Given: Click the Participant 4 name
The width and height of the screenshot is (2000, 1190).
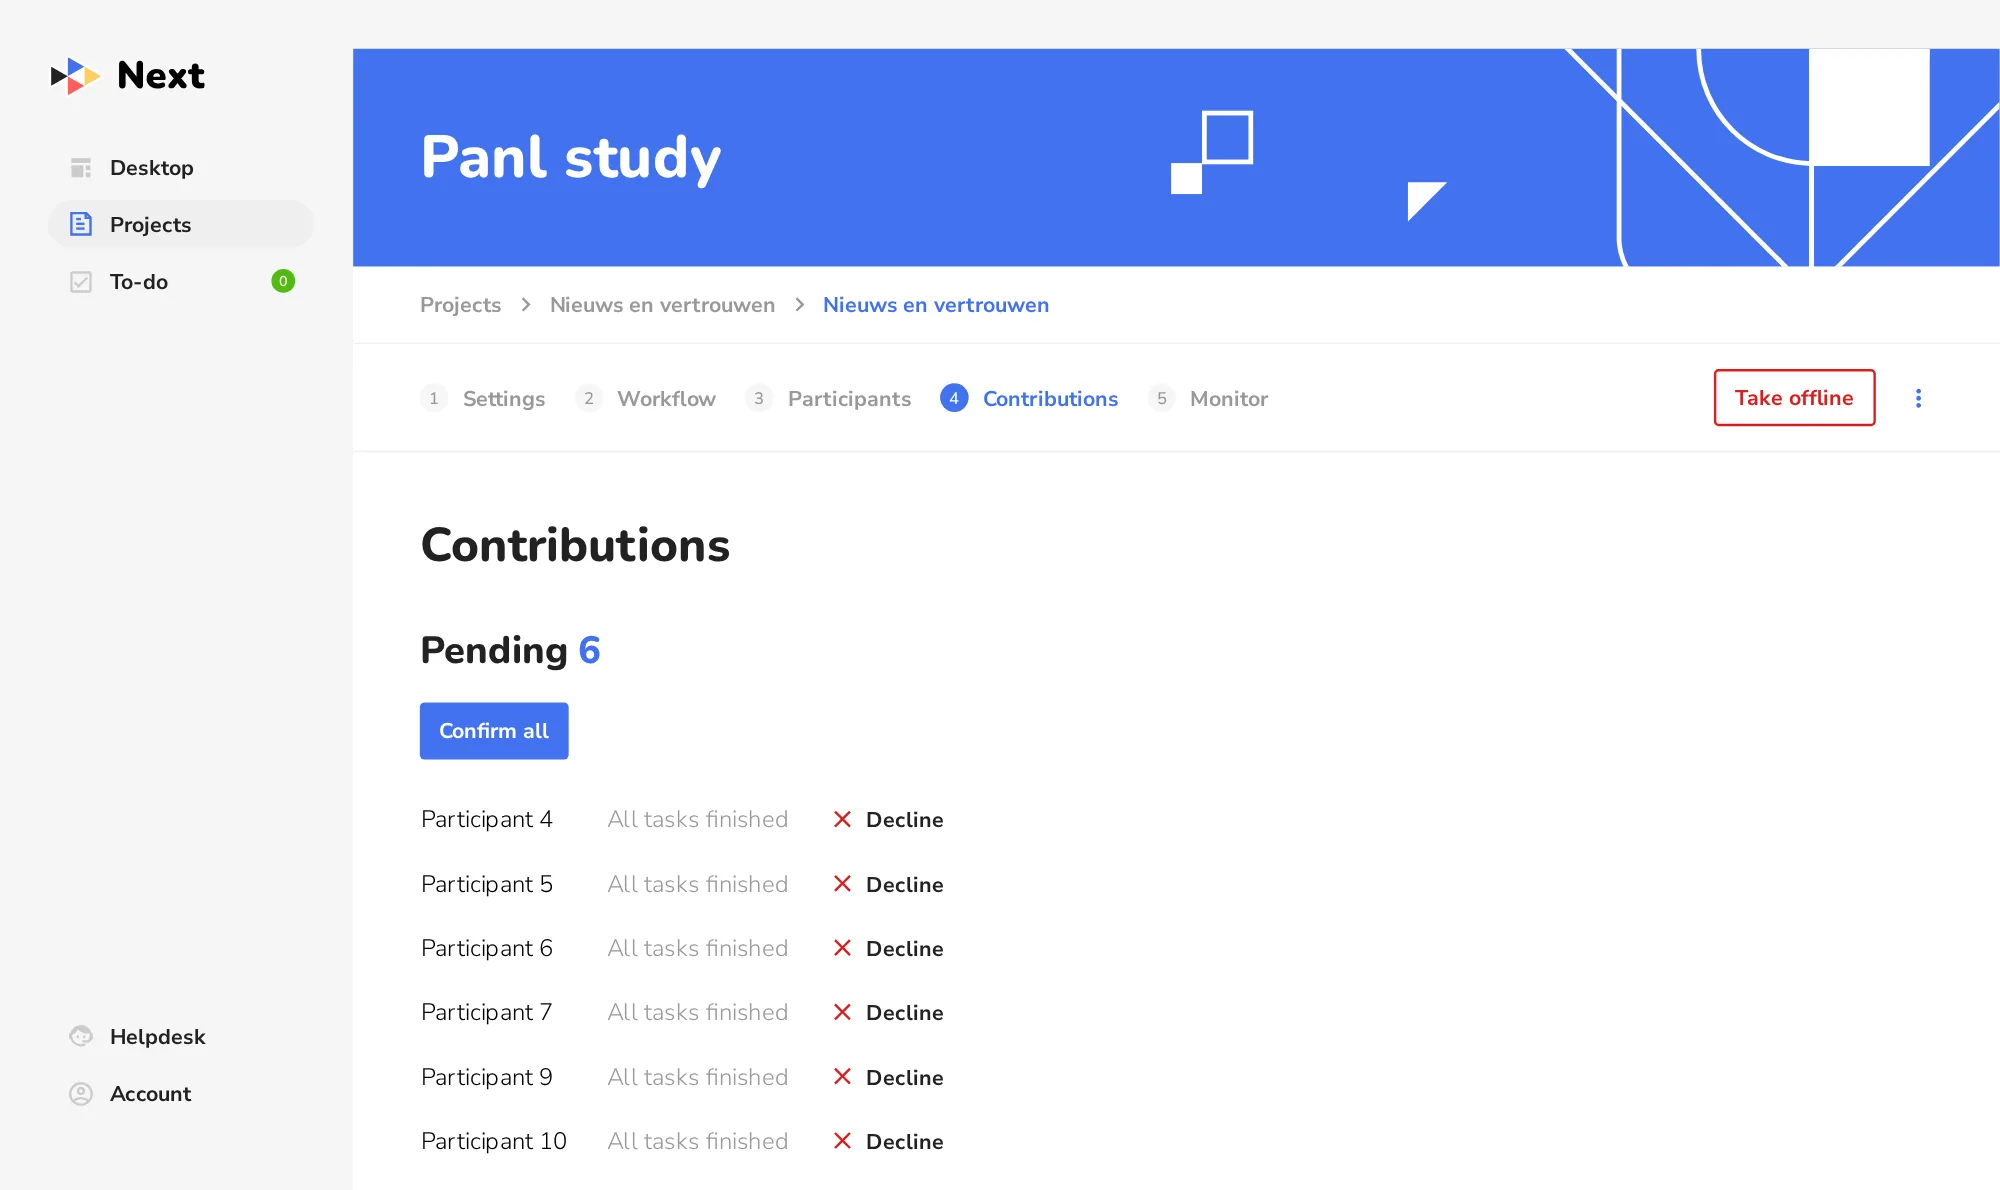Looking at the screenshot, I should click(x=487, y=820).
